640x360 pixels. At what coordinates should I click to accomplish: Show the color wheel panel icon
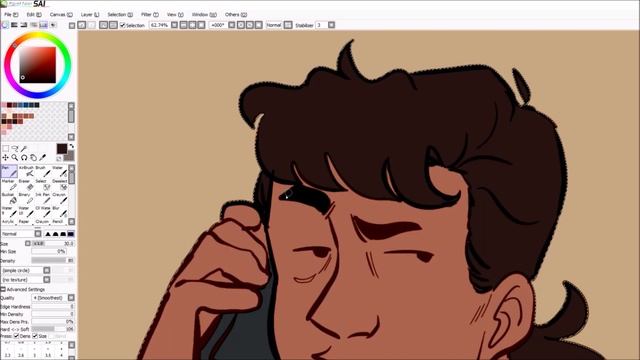[x=5, y=25]
